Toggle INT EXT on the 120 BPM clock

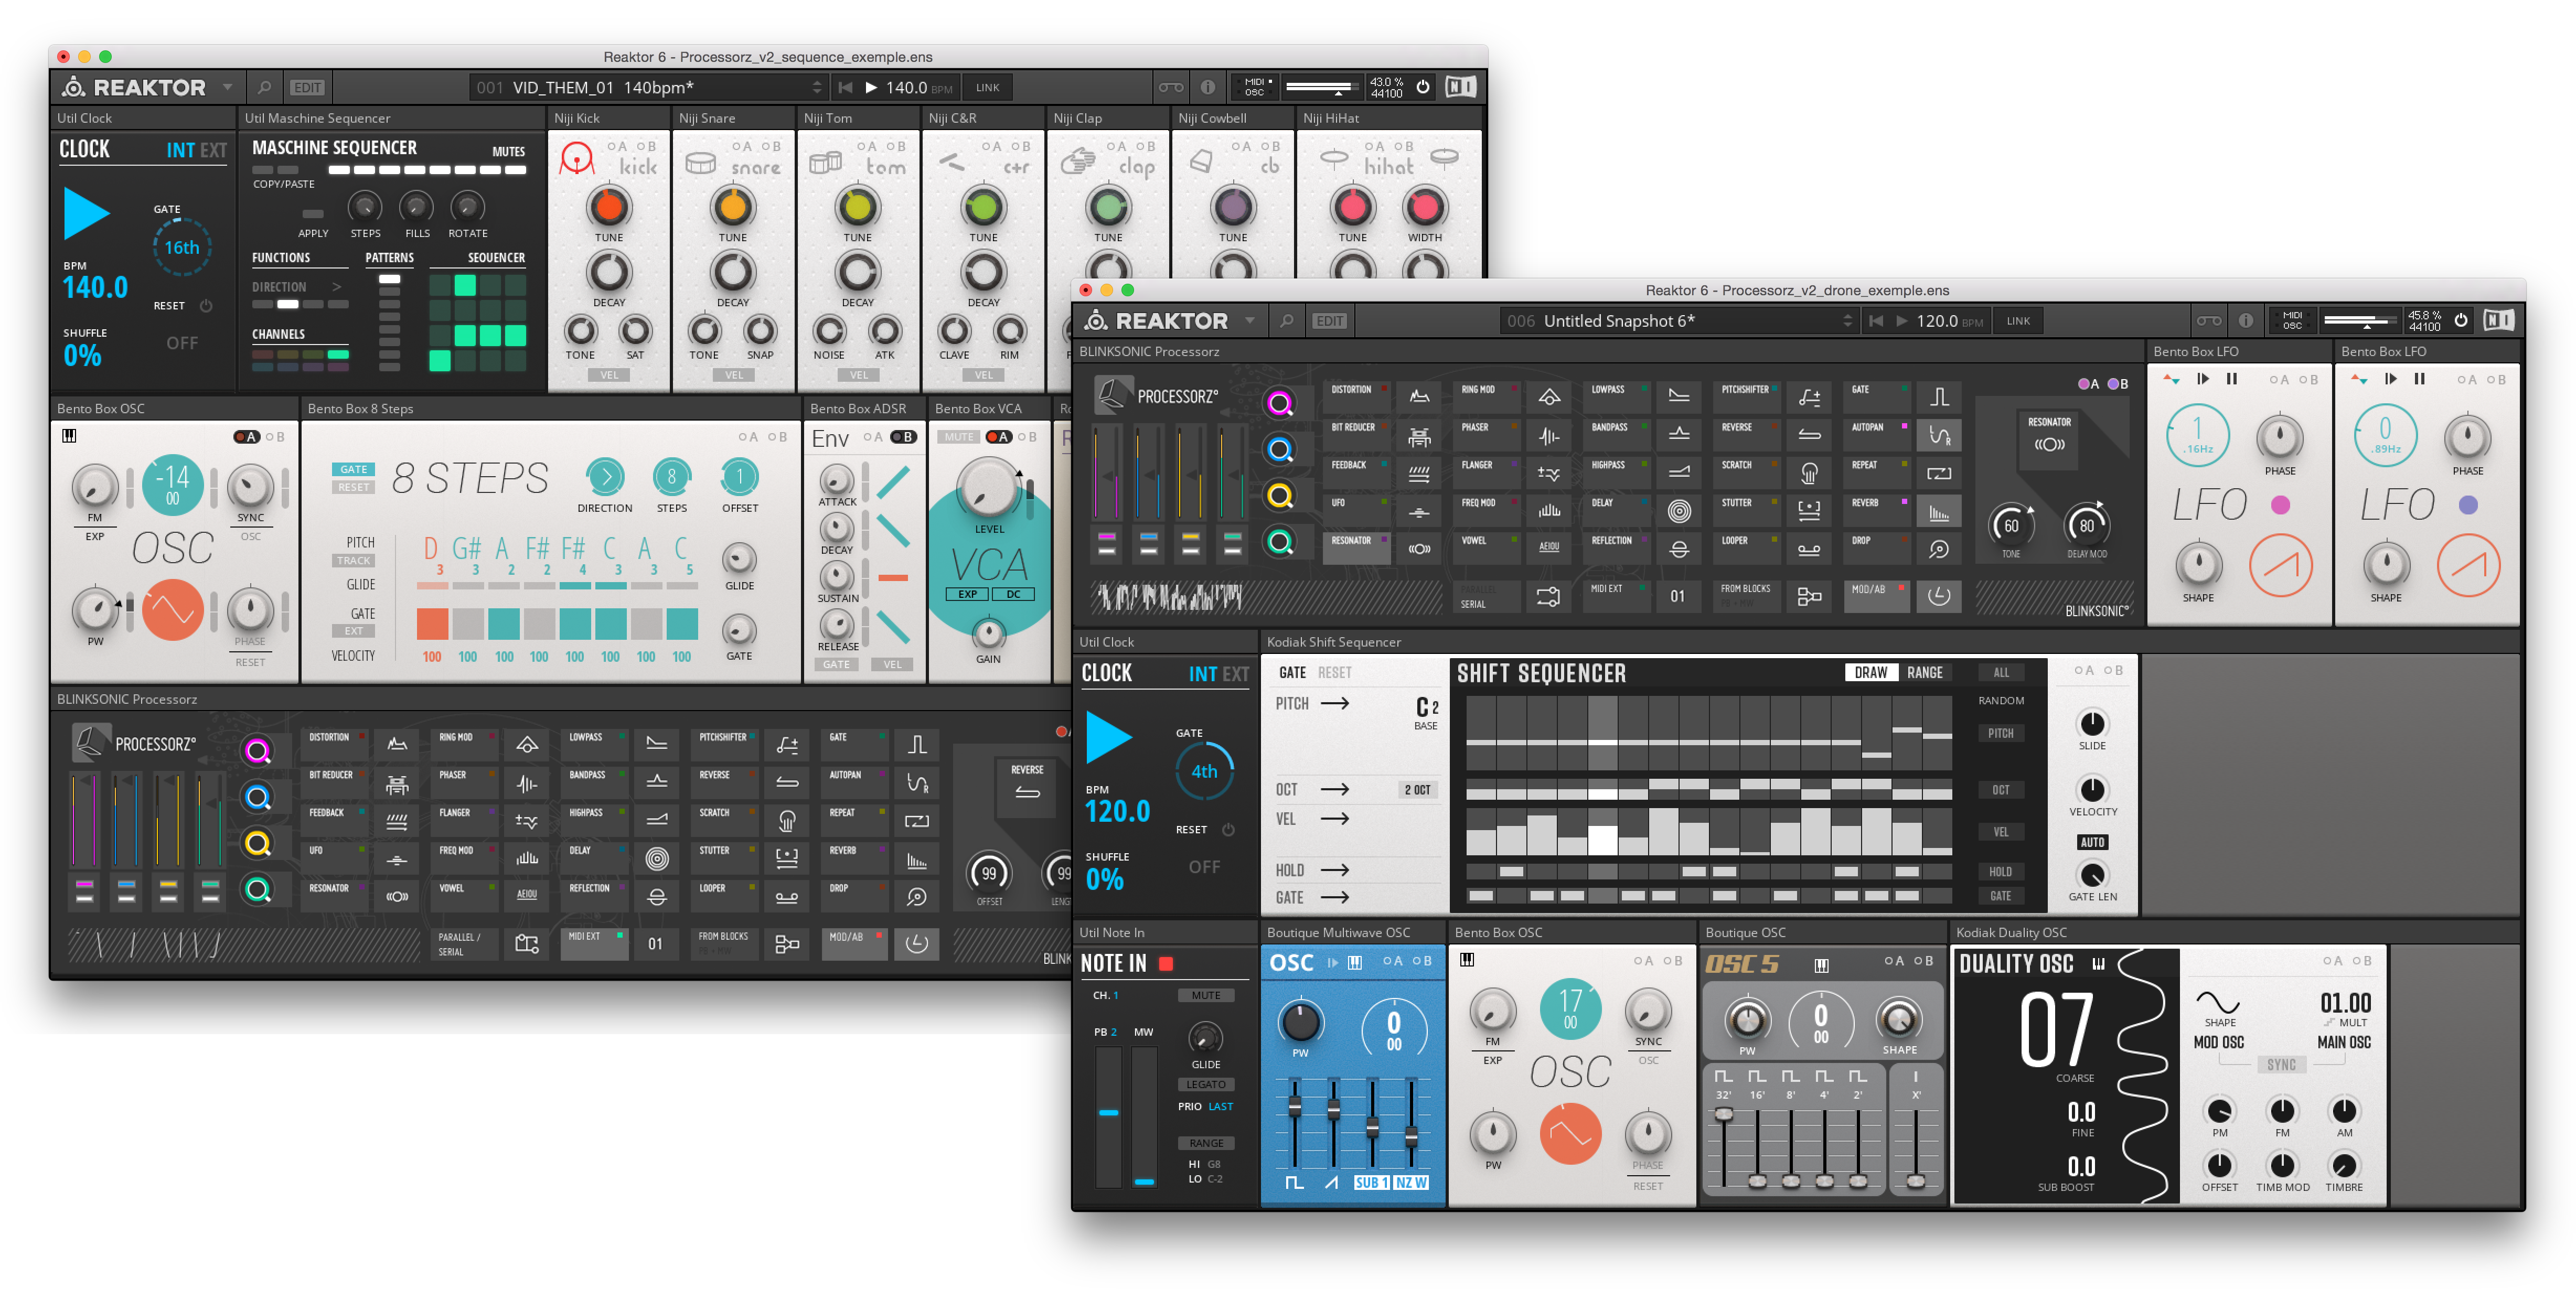[1218, 674]
